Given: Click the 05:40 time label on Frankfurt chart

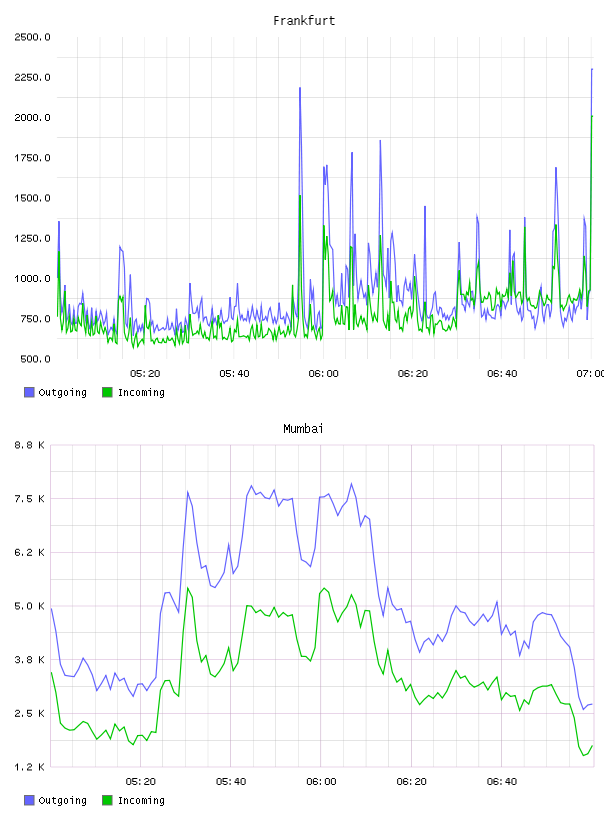Looking at the screenshot, I should click(234, 374).
